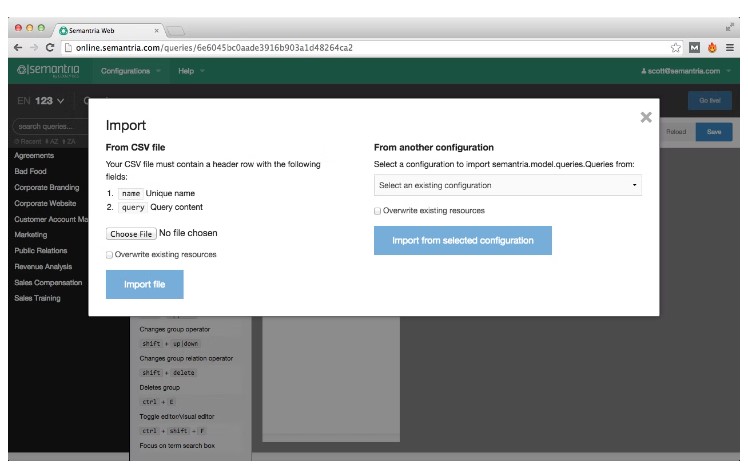This screenshot has height=472, width=748.
Task: Close the Import dialog with the X
Action: 646,117
